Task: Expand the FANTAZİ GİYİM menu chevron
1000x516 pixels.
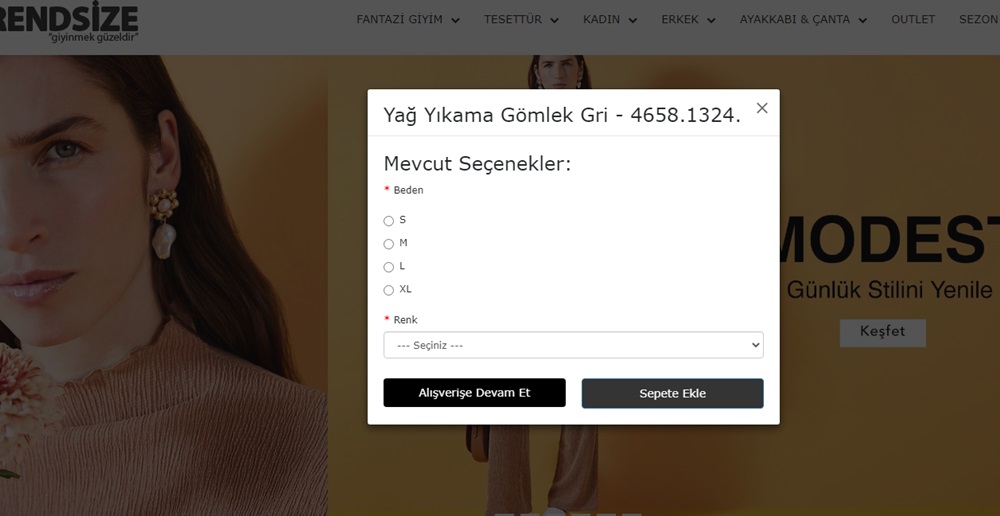Action: (455, 20)
